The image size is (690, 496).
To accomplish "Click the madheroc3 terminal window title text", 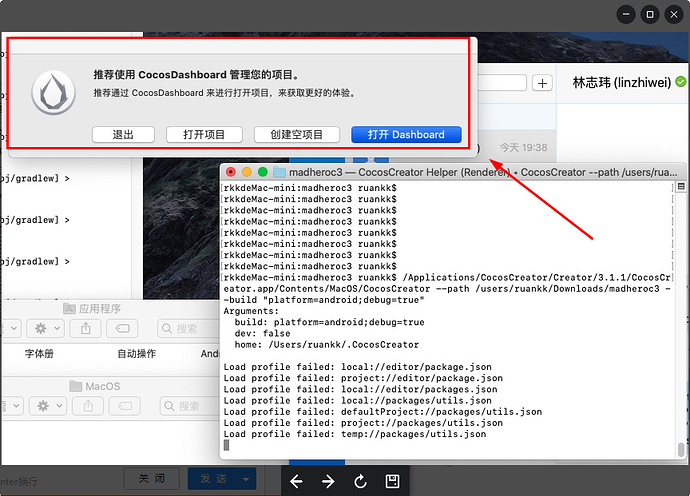I will pyautogui.click(x=483, y=172).
